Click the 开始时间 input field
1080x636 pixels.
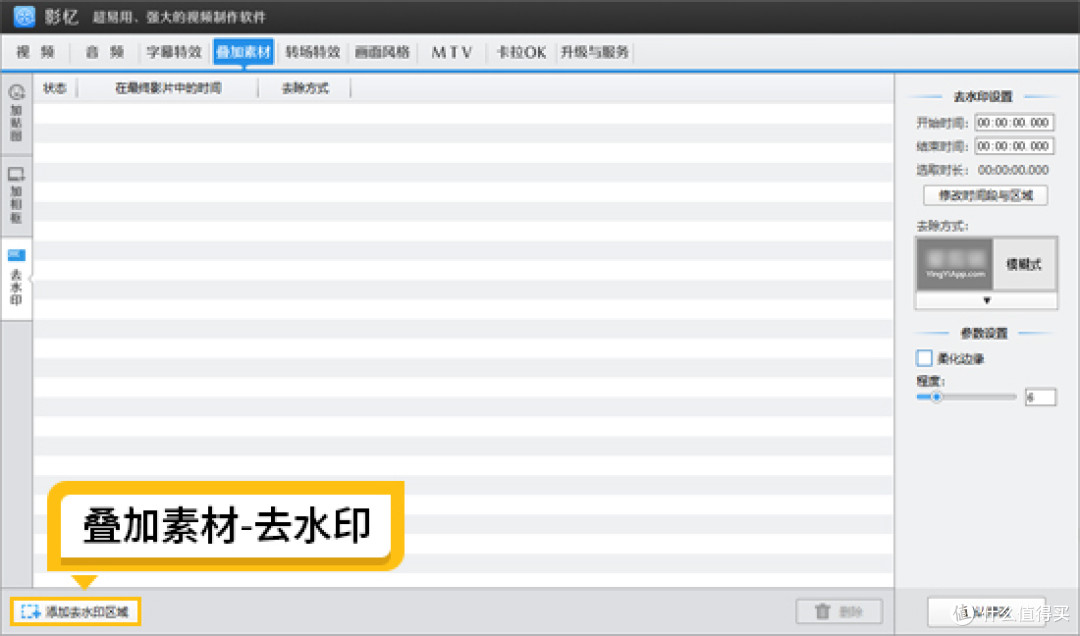pyautogui.click(x=1014, y=123)
